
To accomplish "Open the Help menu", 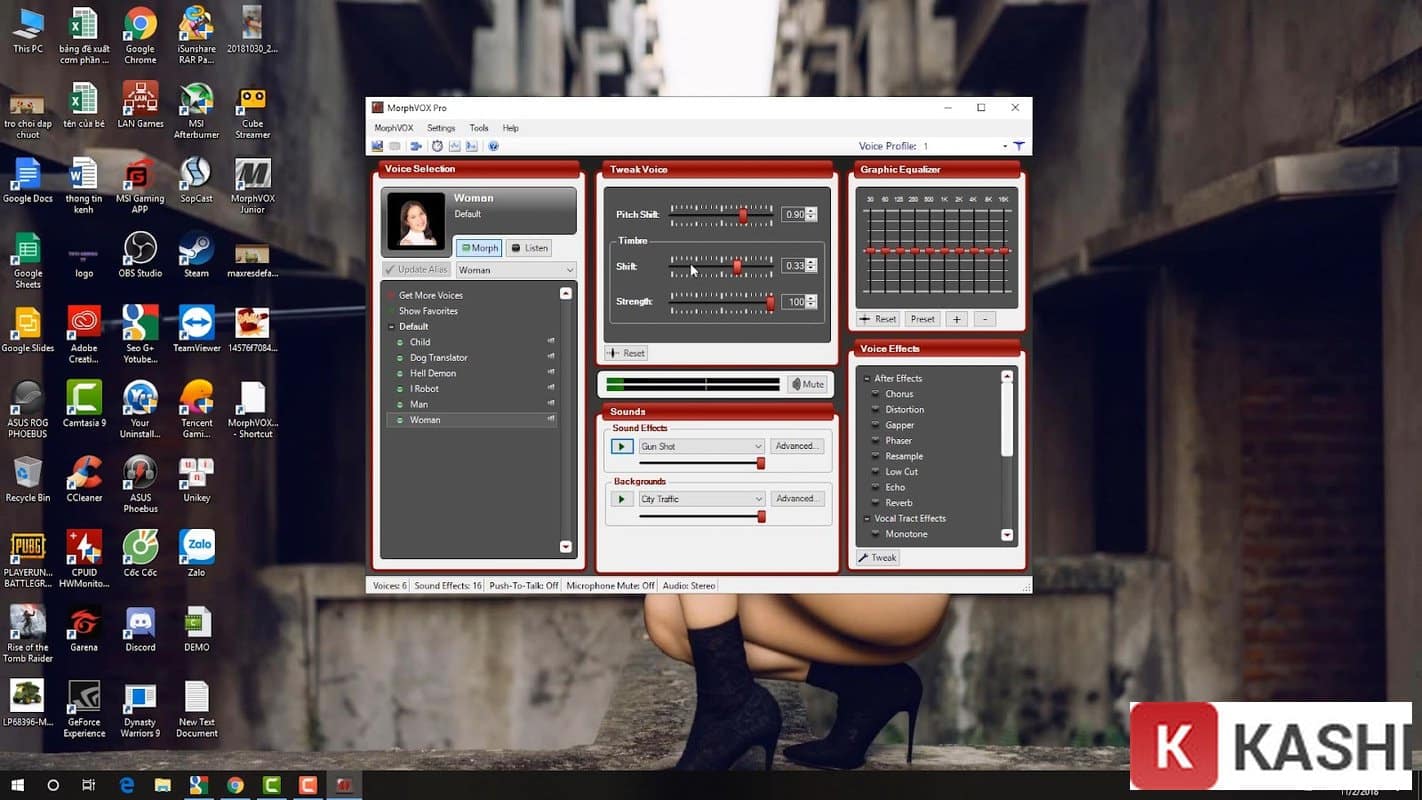I will click(510, 128).
